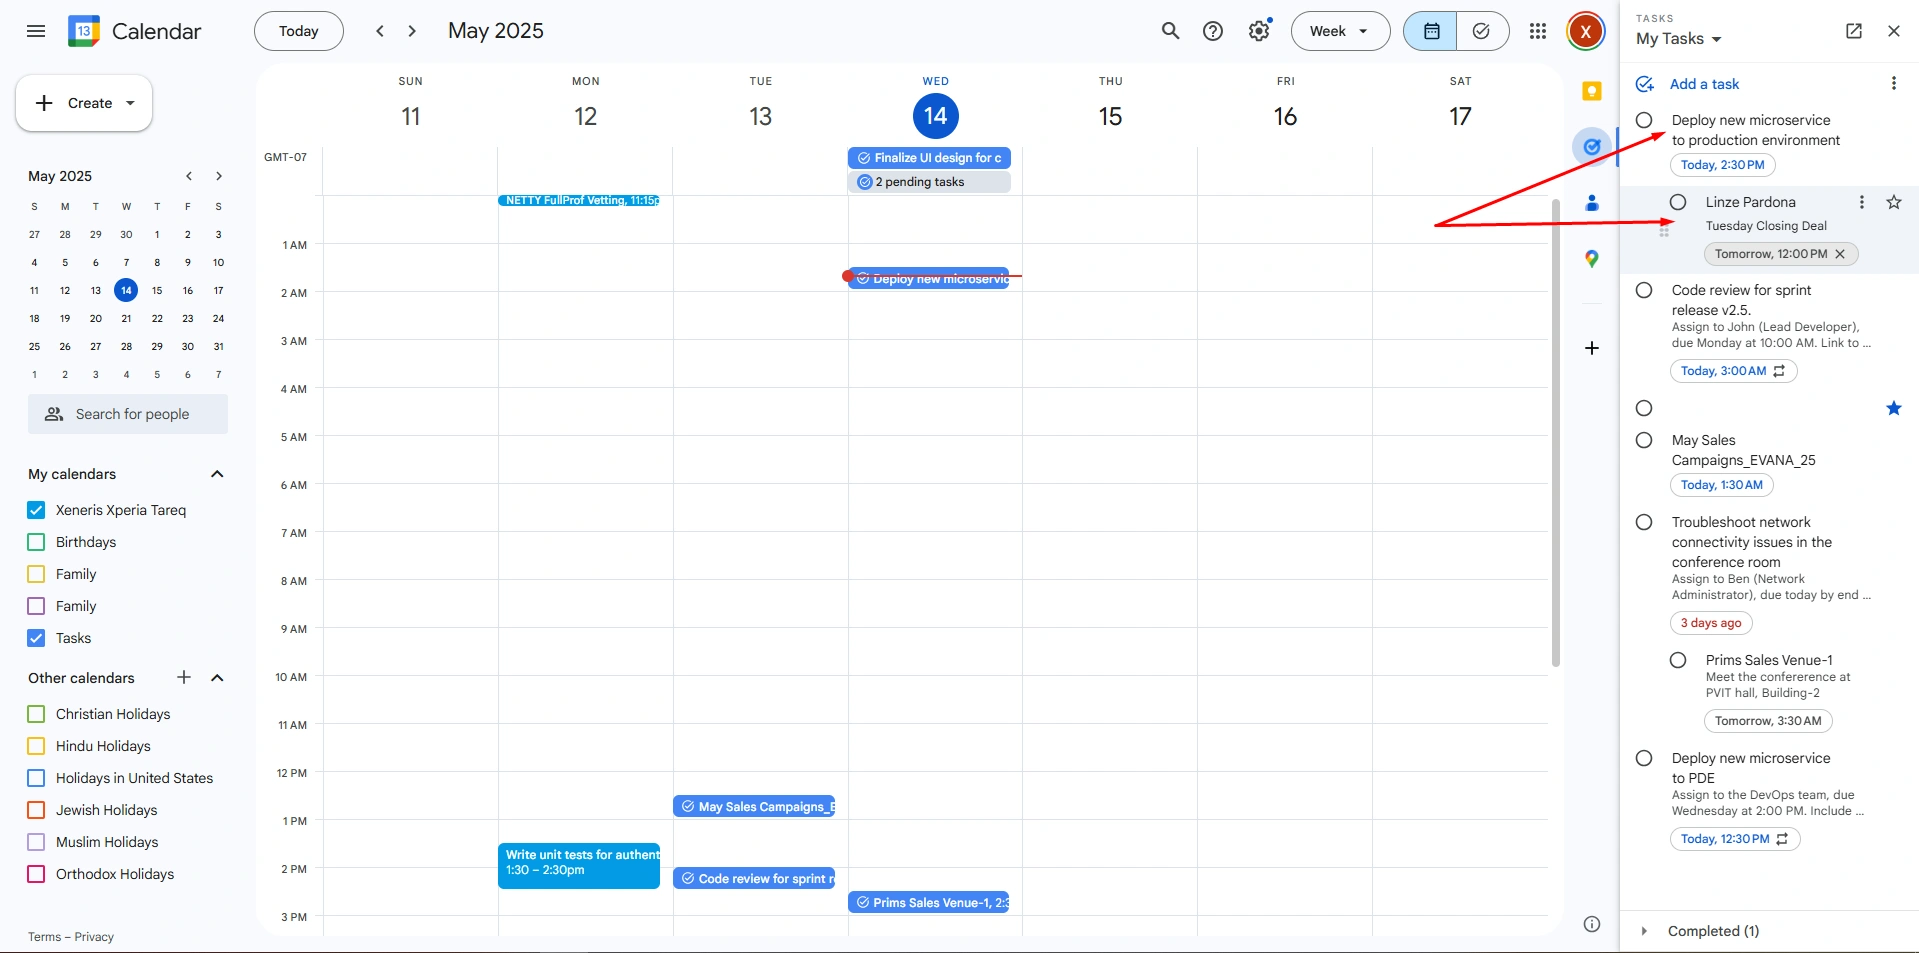
Task: Uncheck the Tasks calendar checkbox
Action: (x=37, y=638)
